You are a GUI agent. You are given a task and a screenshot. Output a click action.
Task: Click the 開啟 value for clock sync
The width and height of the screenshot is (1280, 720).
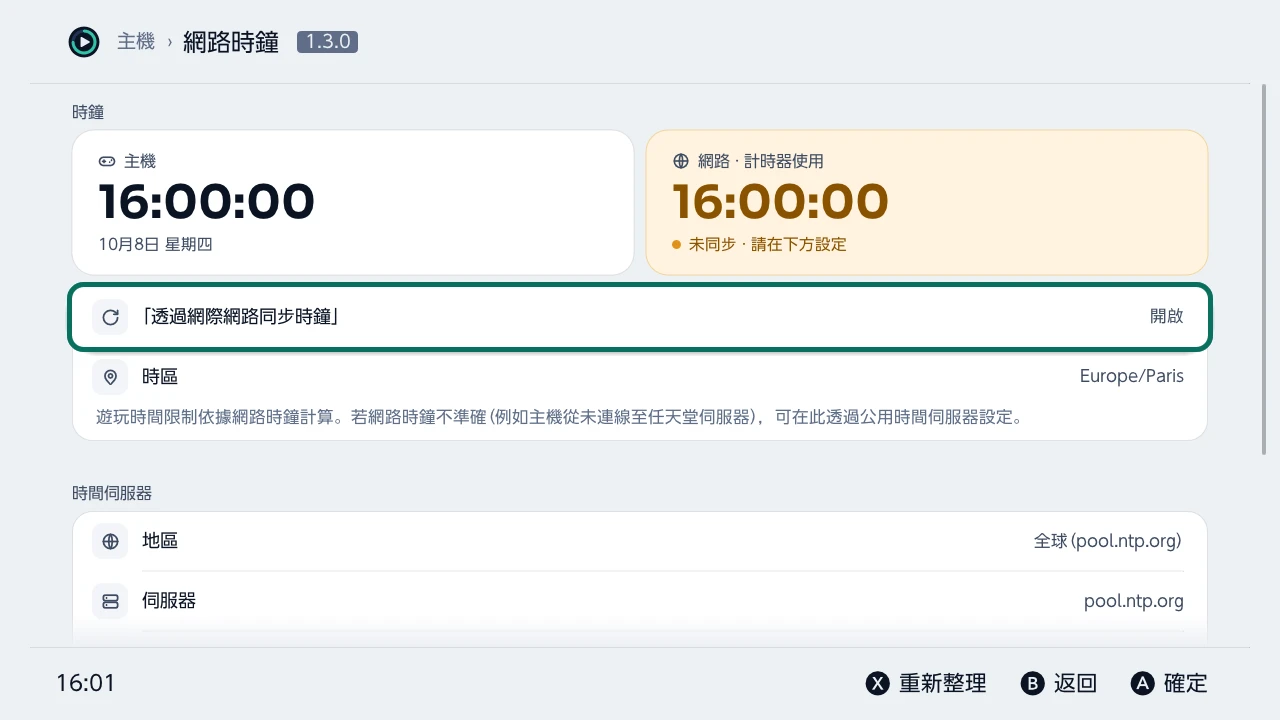coord(1167,316)
